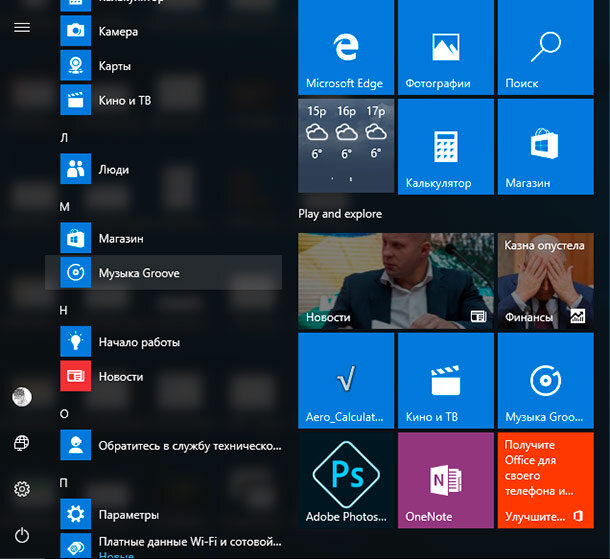Open Aero_Calculator tile
Image resolution: width=610 pixels, height=559 pixels.
(x=346, y=380)
